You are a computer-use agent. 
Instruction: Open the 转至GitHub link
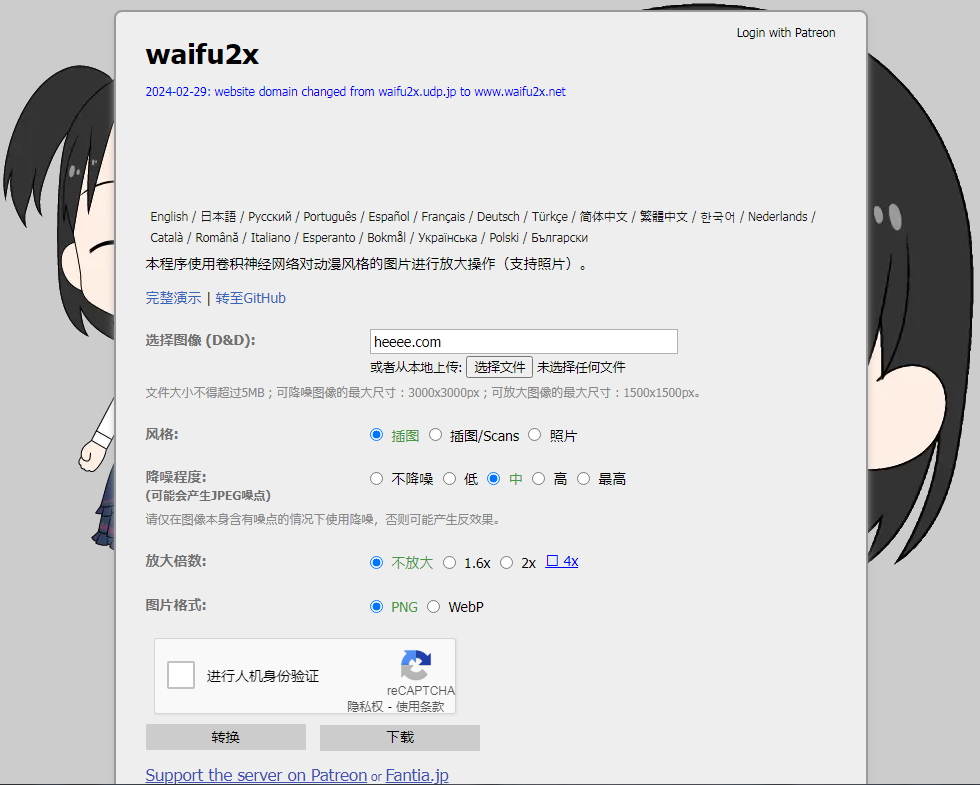pyautogui.click(x=250, y=298)
